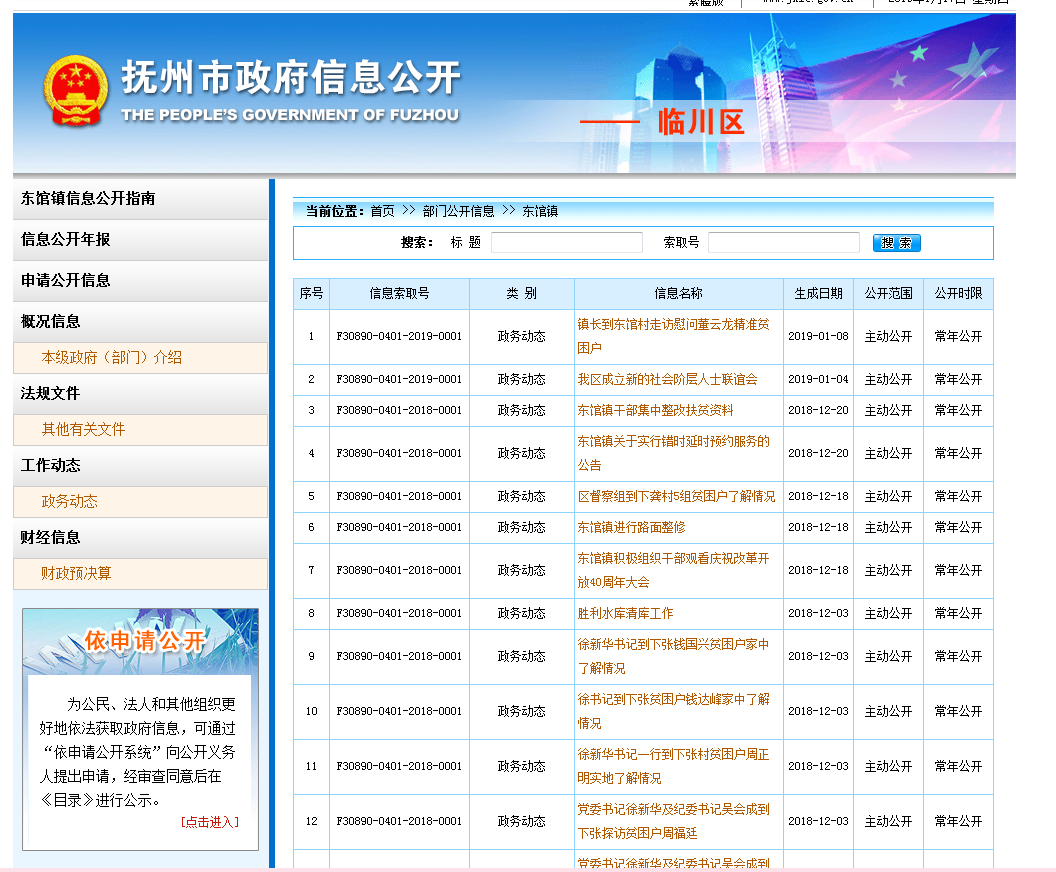
Task: Open article 东馆镇关于实行错时延时预约服务的公告
Action: [673, 453]
